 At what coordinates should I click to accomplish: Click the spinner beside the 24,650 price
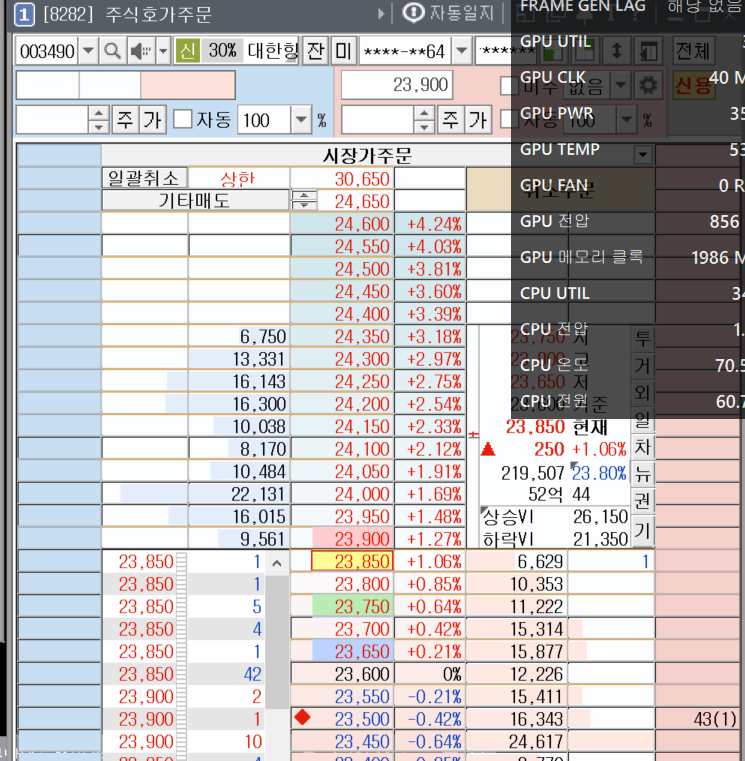(300, 200)
